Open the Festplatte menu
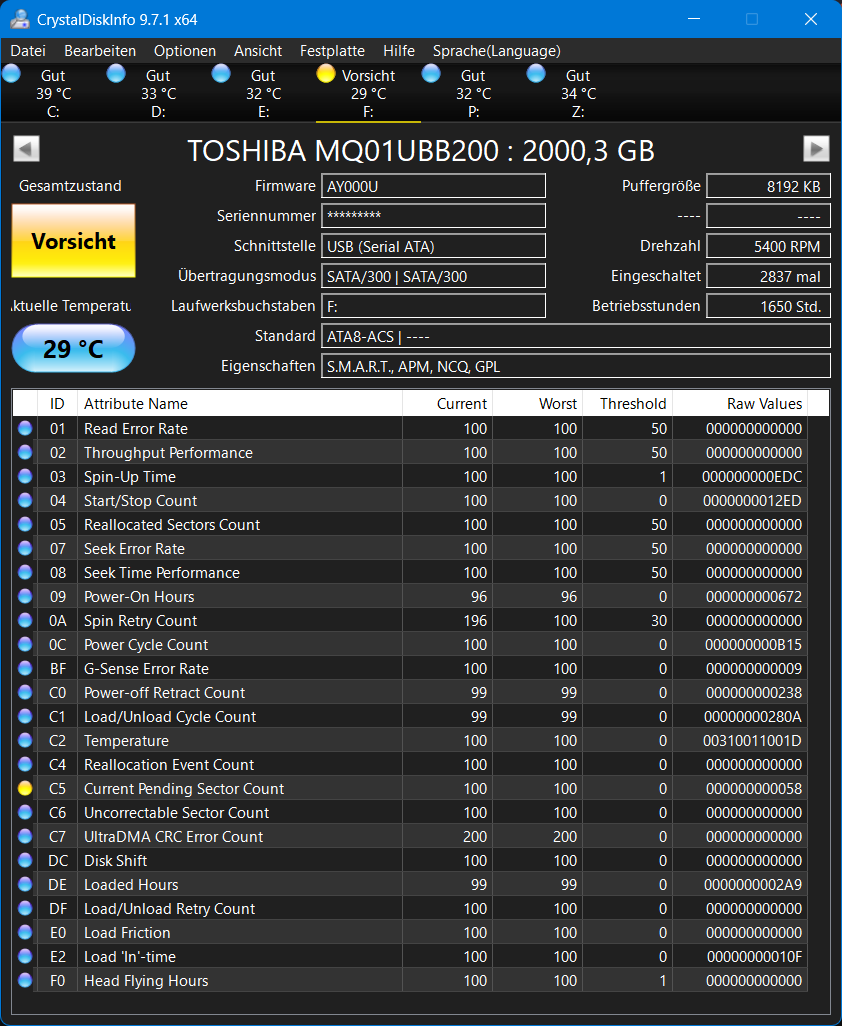 coord(332,51)
